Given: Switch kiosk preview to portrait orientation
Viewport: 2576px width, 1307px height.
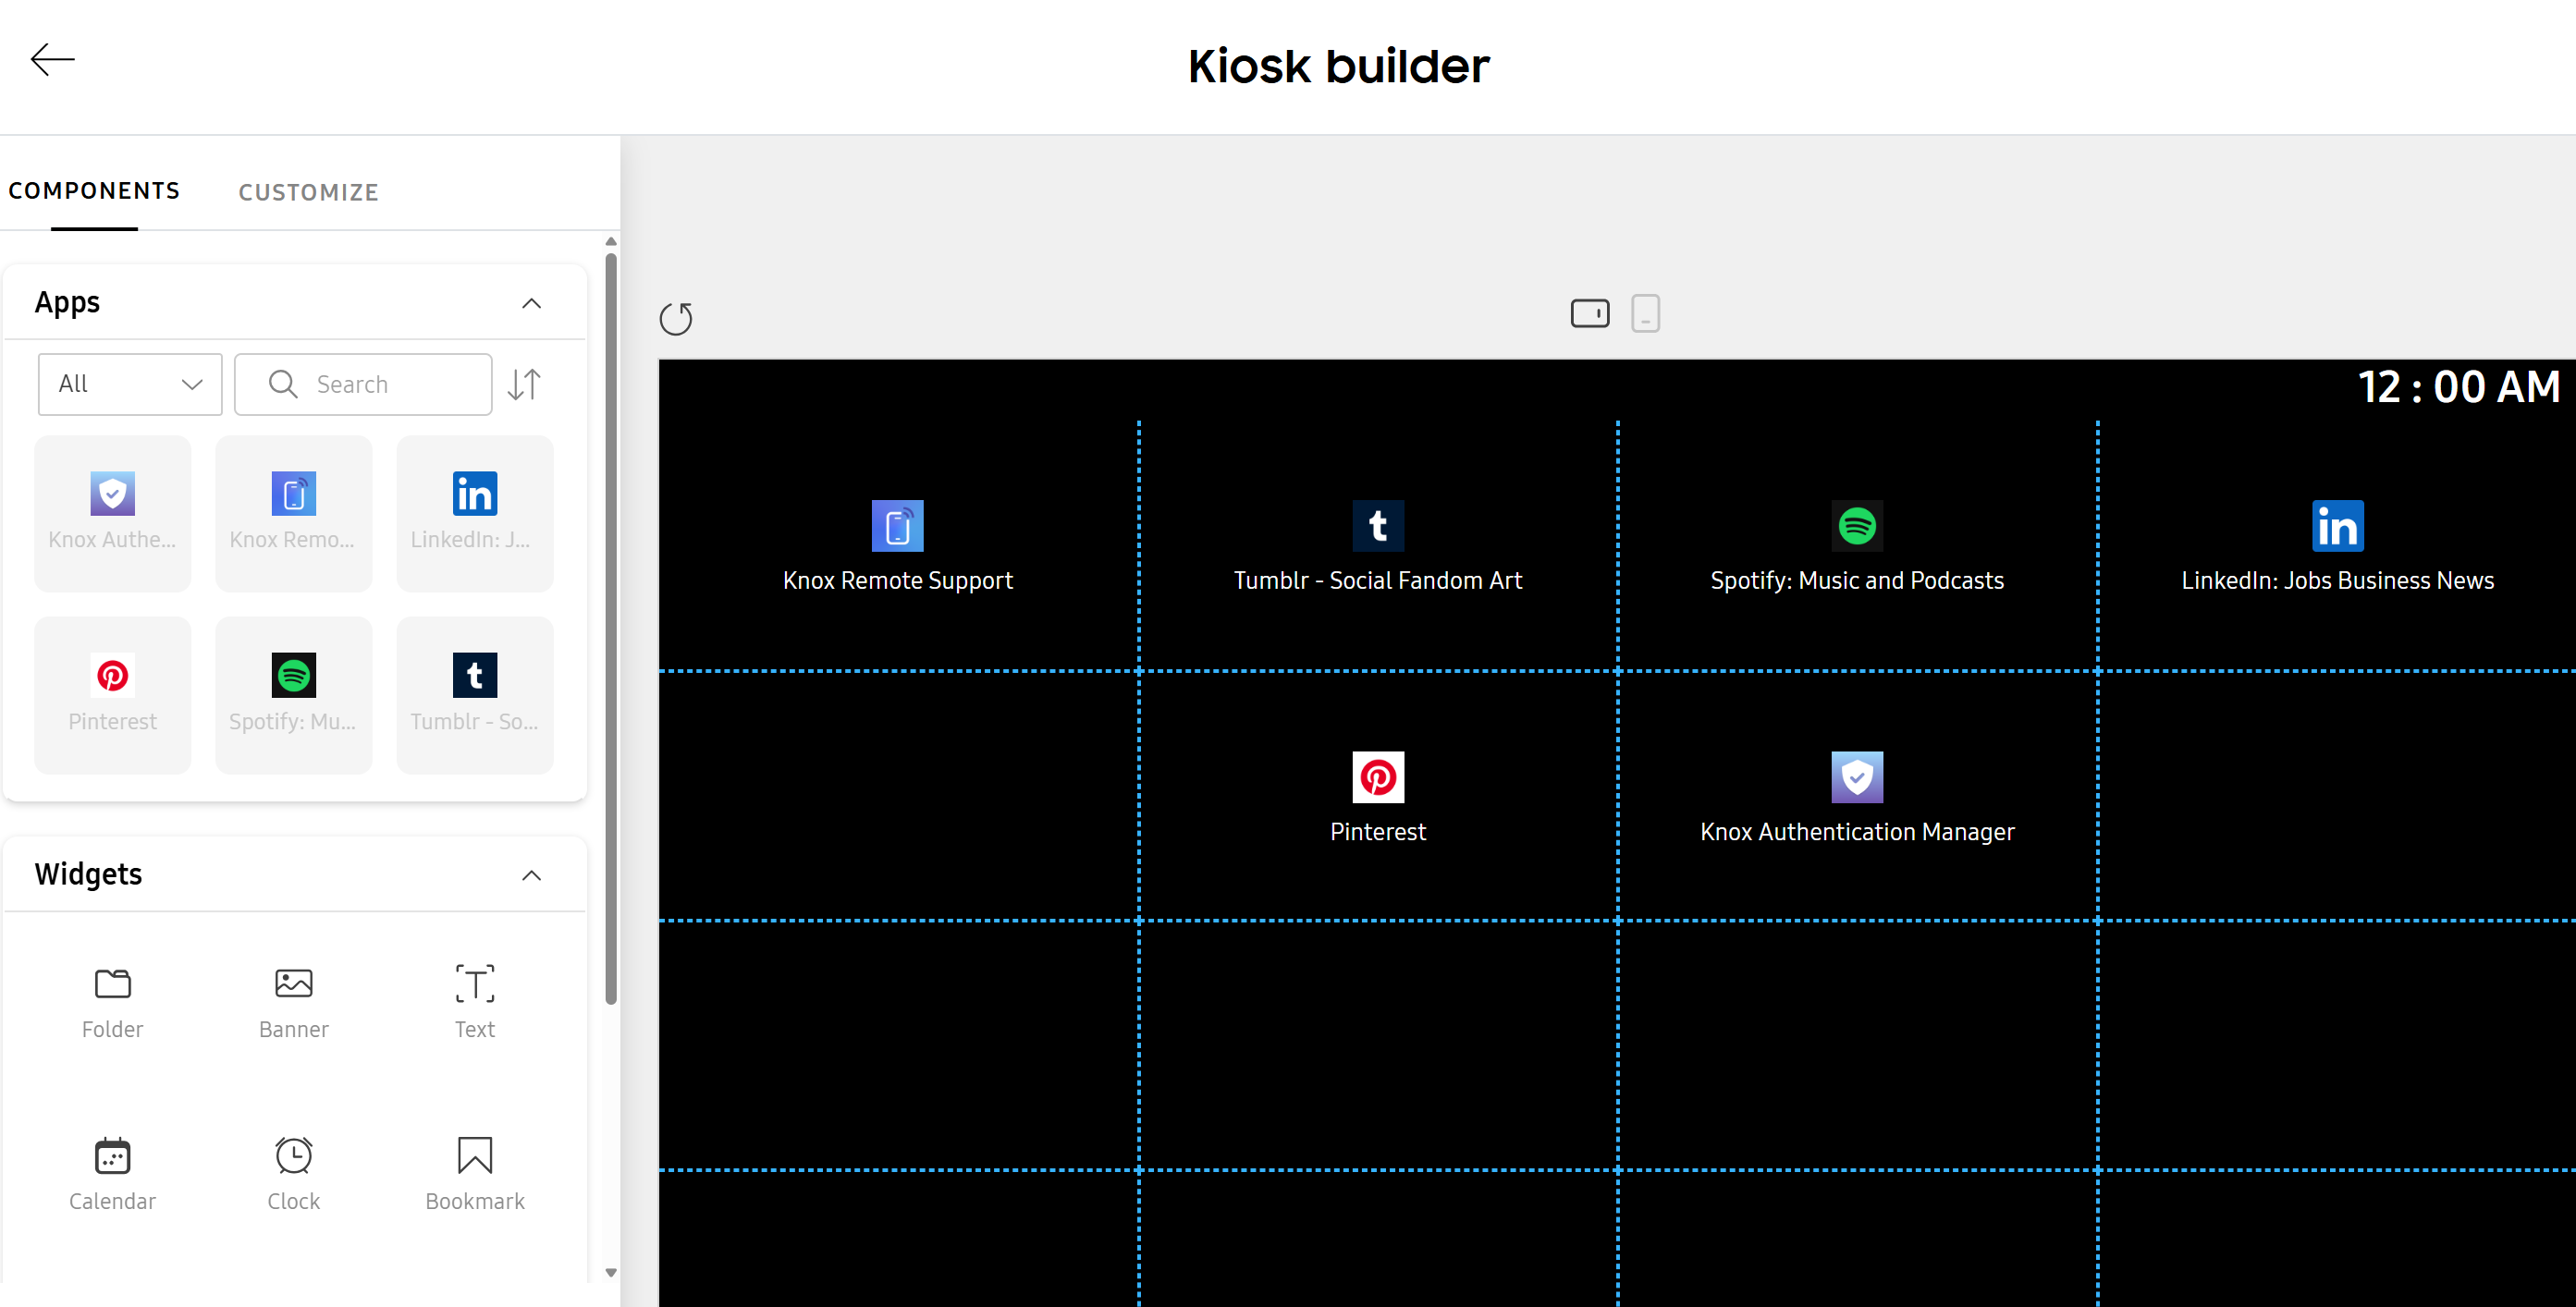Looking at the screenshot, I should pyautogui.click(x=1646, y=313).
